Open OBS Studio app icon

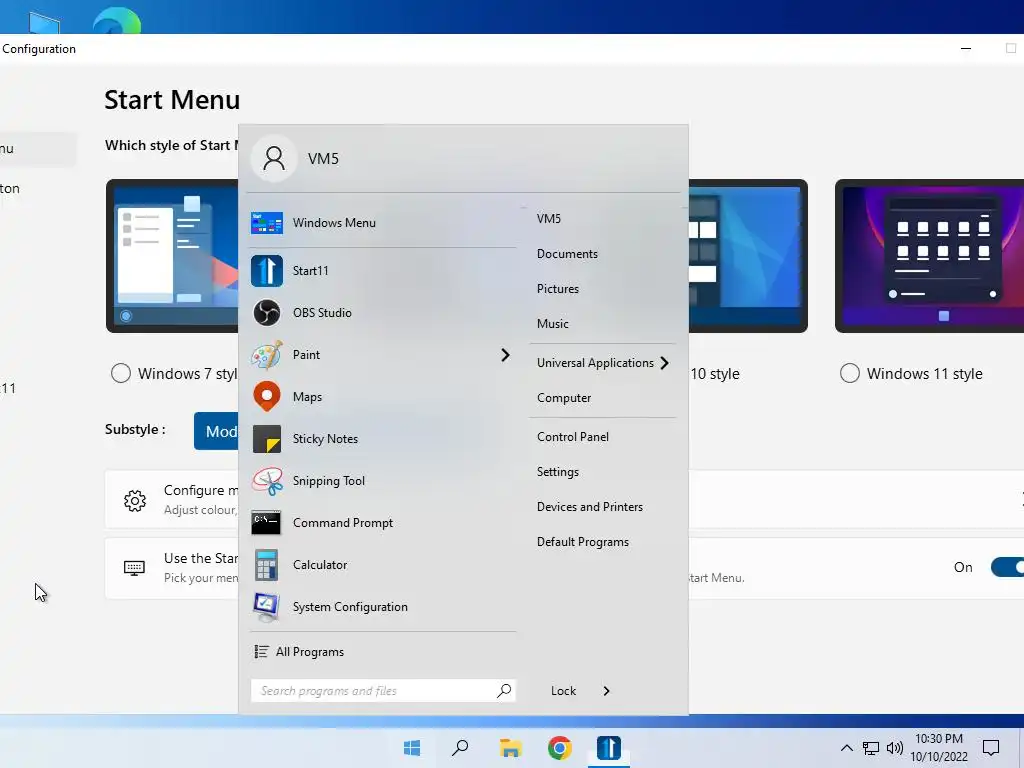[266, 313]
